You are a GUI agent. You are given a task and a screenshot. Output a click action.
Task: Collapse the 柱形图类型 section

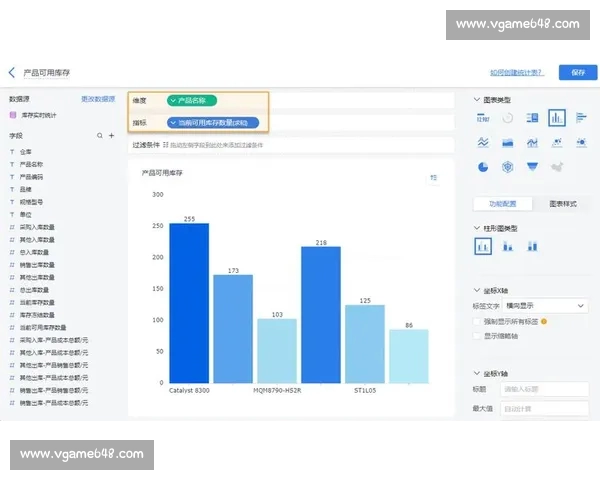coord(475,228)
